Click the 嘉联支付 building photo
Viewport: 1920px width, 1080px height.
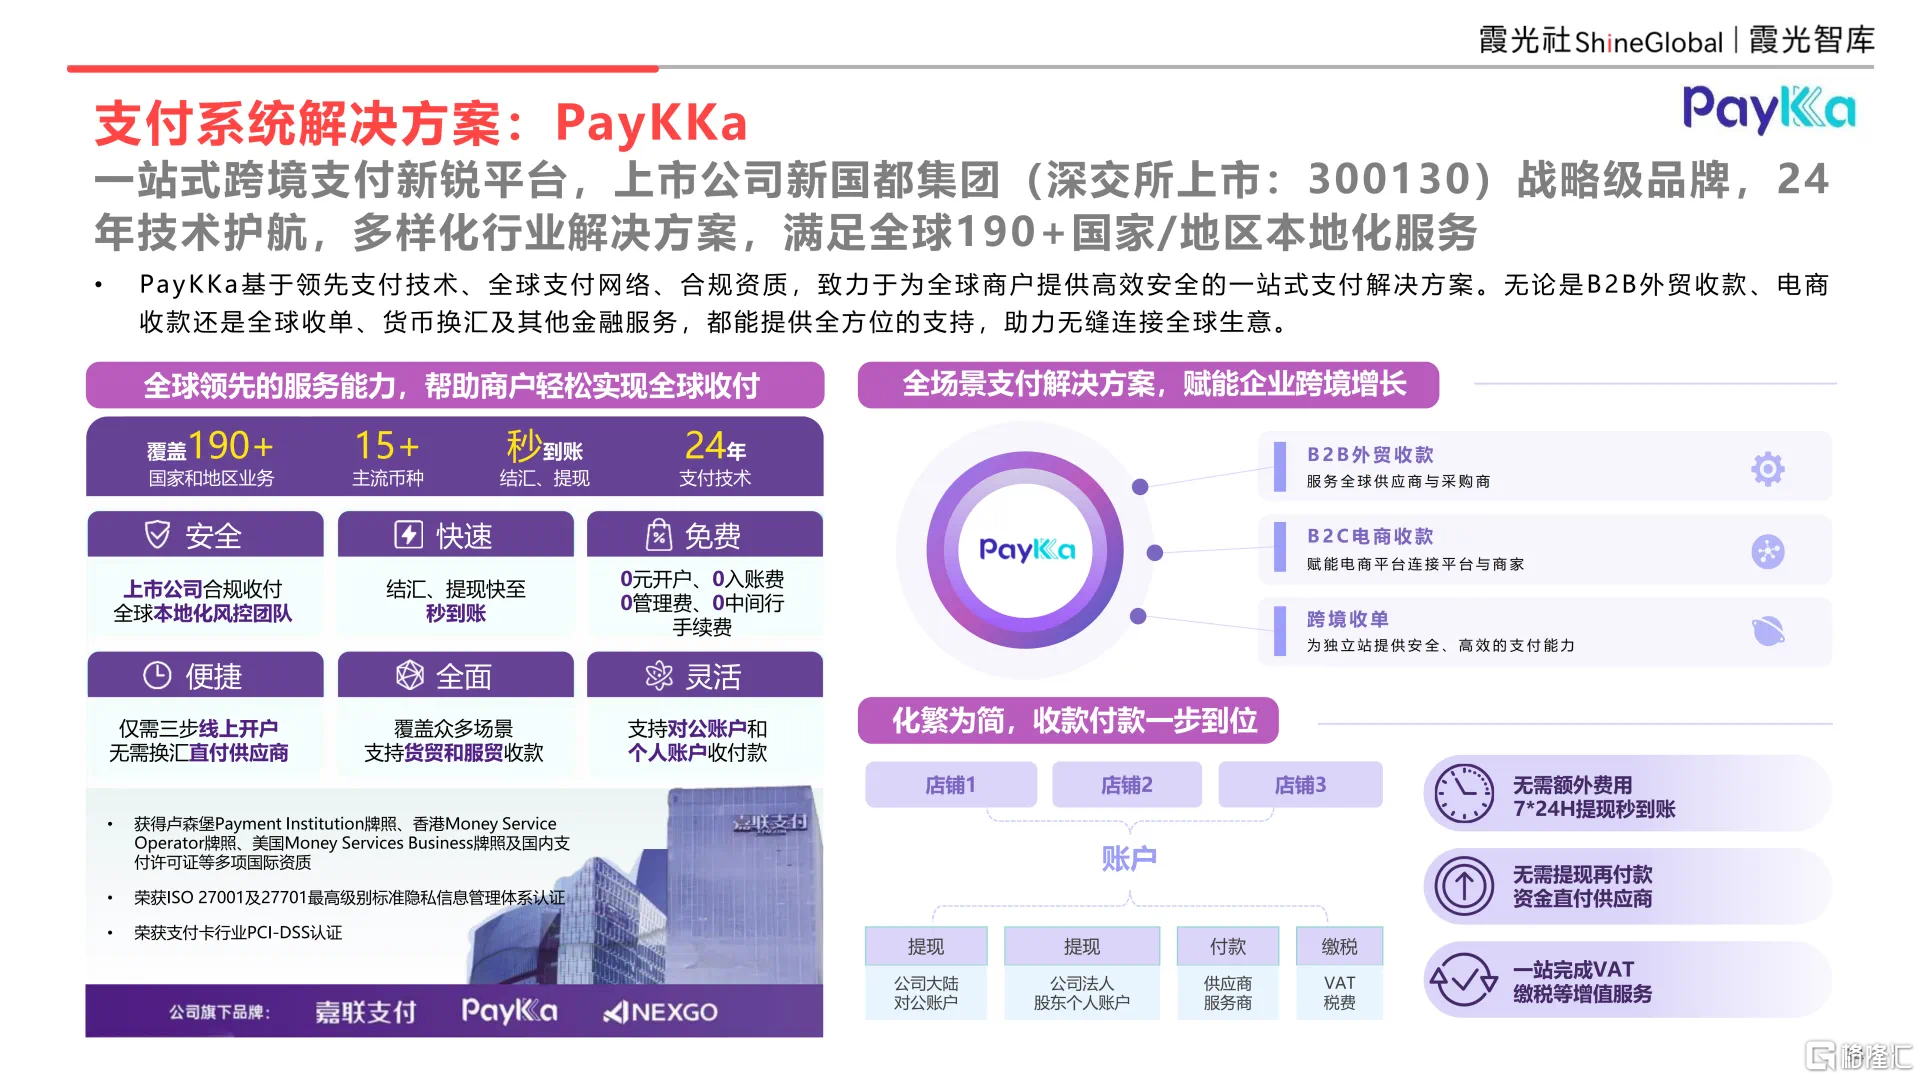(x=647, y=885)
